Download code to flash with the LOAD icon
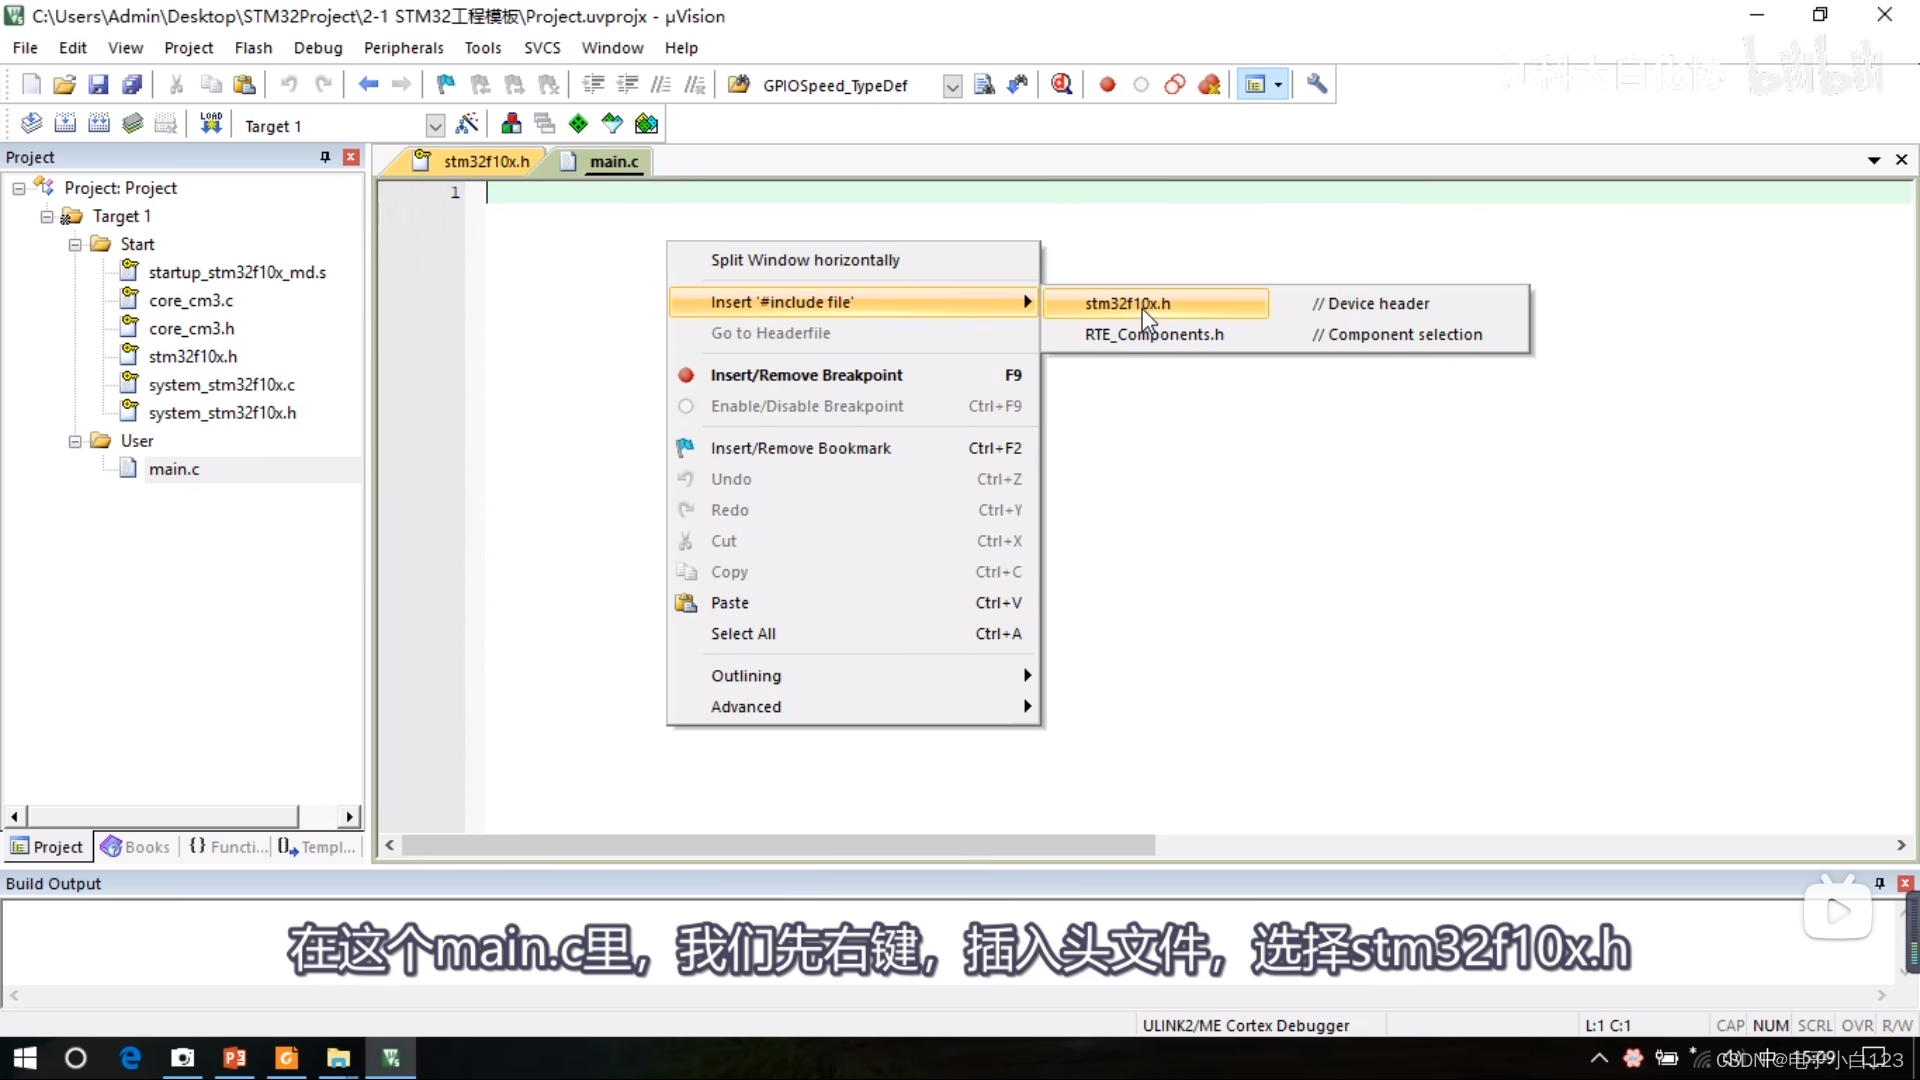 211,123
